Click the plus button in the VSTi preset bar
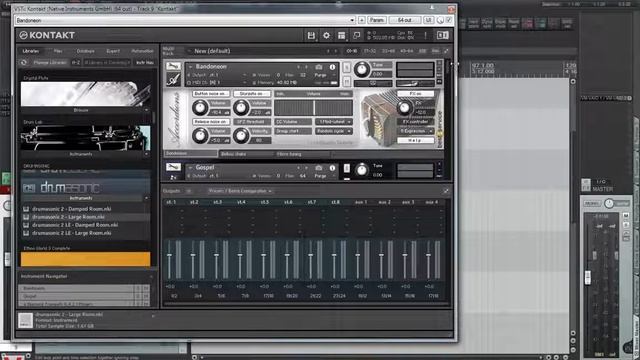The width and height of the screenshot is (640, 360). pos(362,20)
